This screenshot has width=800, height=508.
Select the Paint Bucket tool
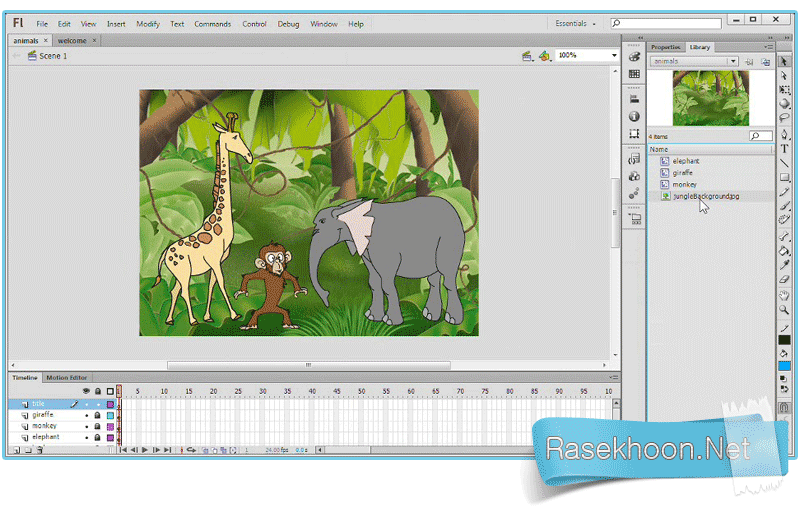[x=784, y=251]
